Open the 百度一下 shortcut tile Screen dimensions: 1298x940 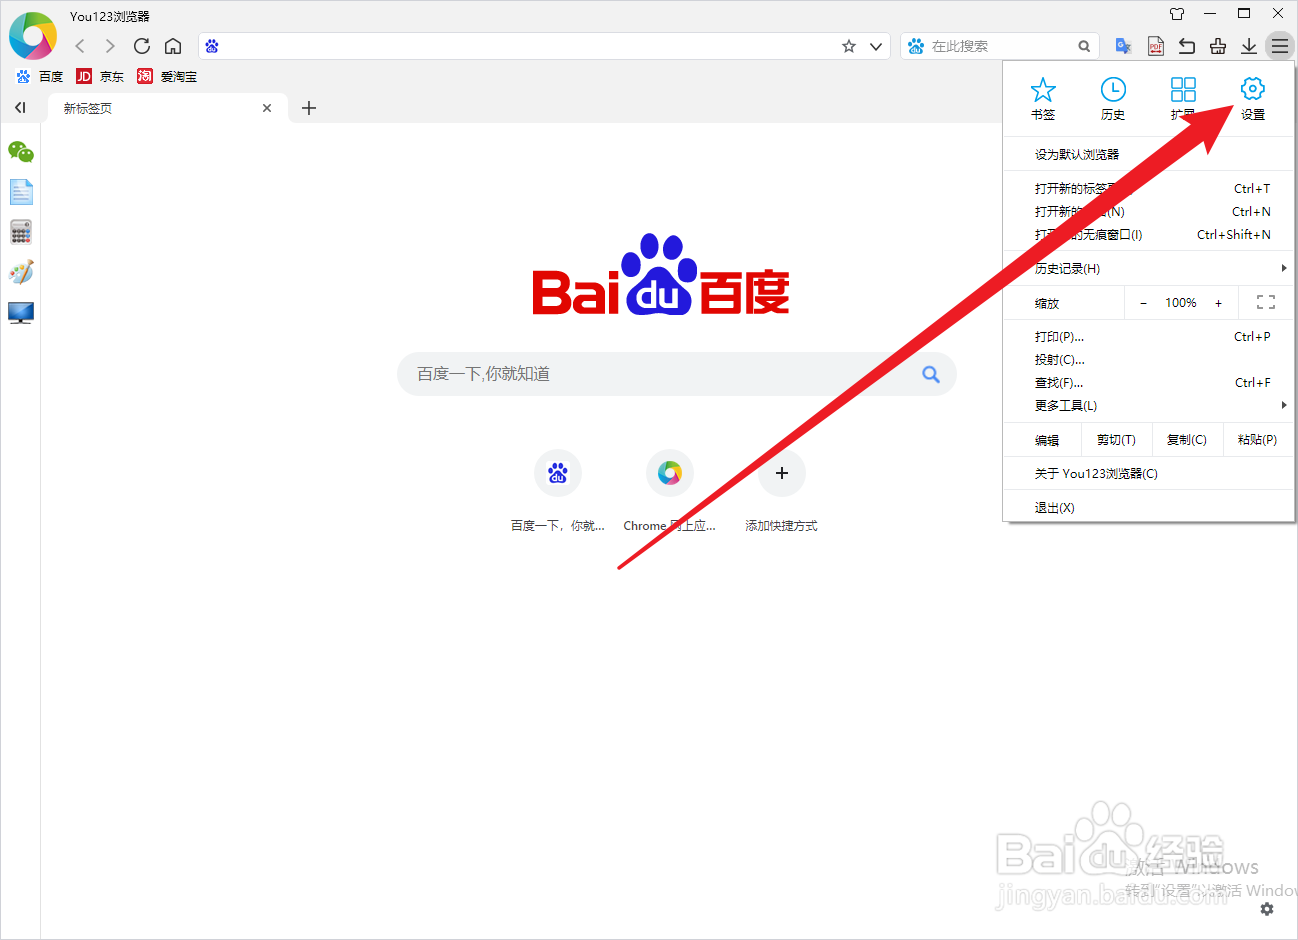558,491
